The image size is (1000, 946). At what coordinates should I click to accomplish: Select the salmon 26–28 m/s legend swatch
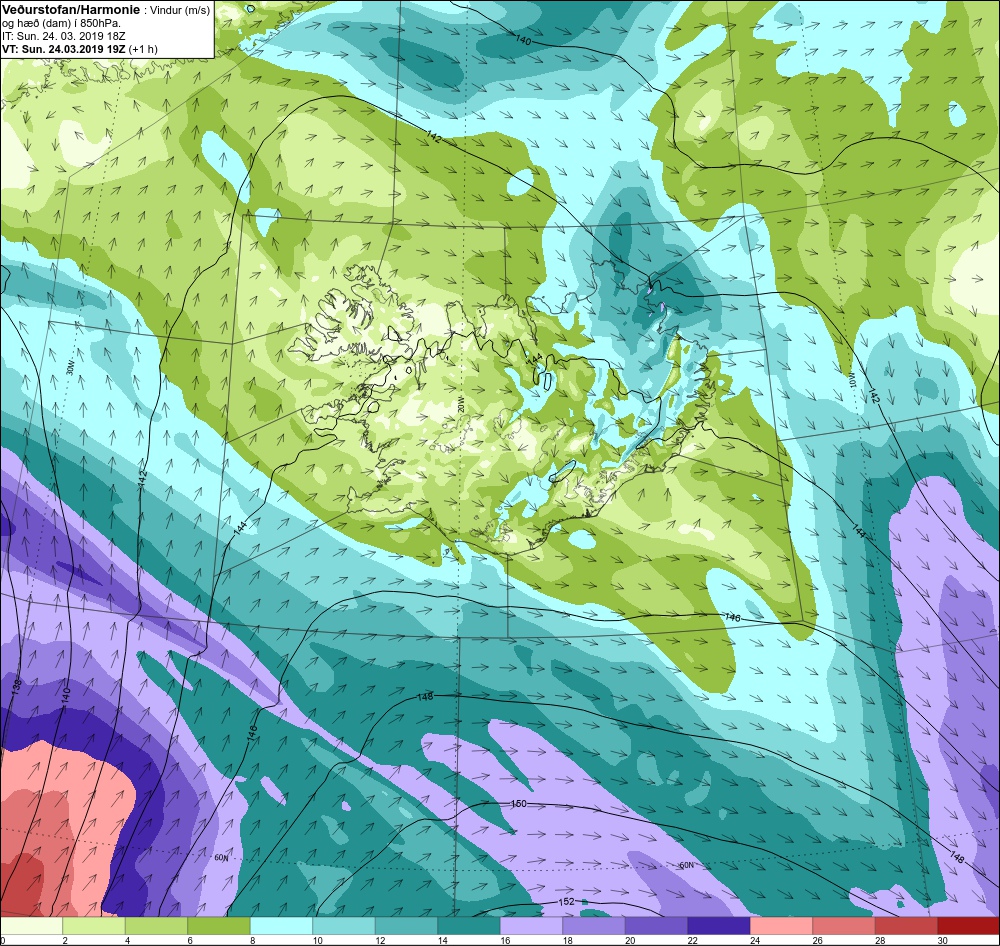[844, 926]
